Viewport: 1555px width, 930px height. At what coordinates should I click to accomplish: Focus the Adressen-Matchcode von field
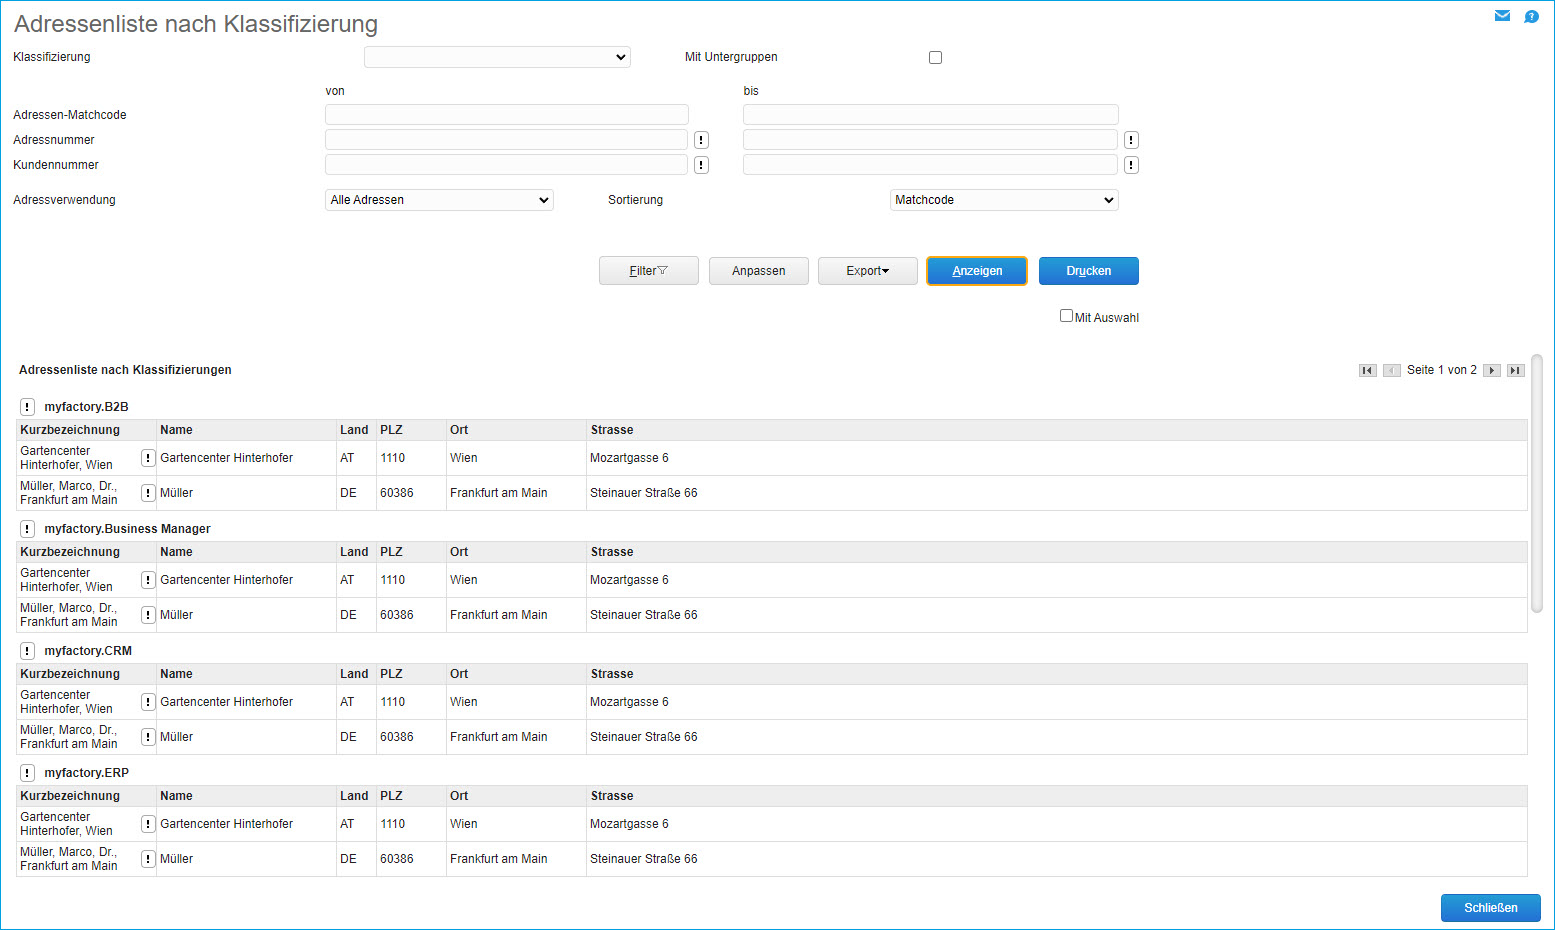coord(507,115)
